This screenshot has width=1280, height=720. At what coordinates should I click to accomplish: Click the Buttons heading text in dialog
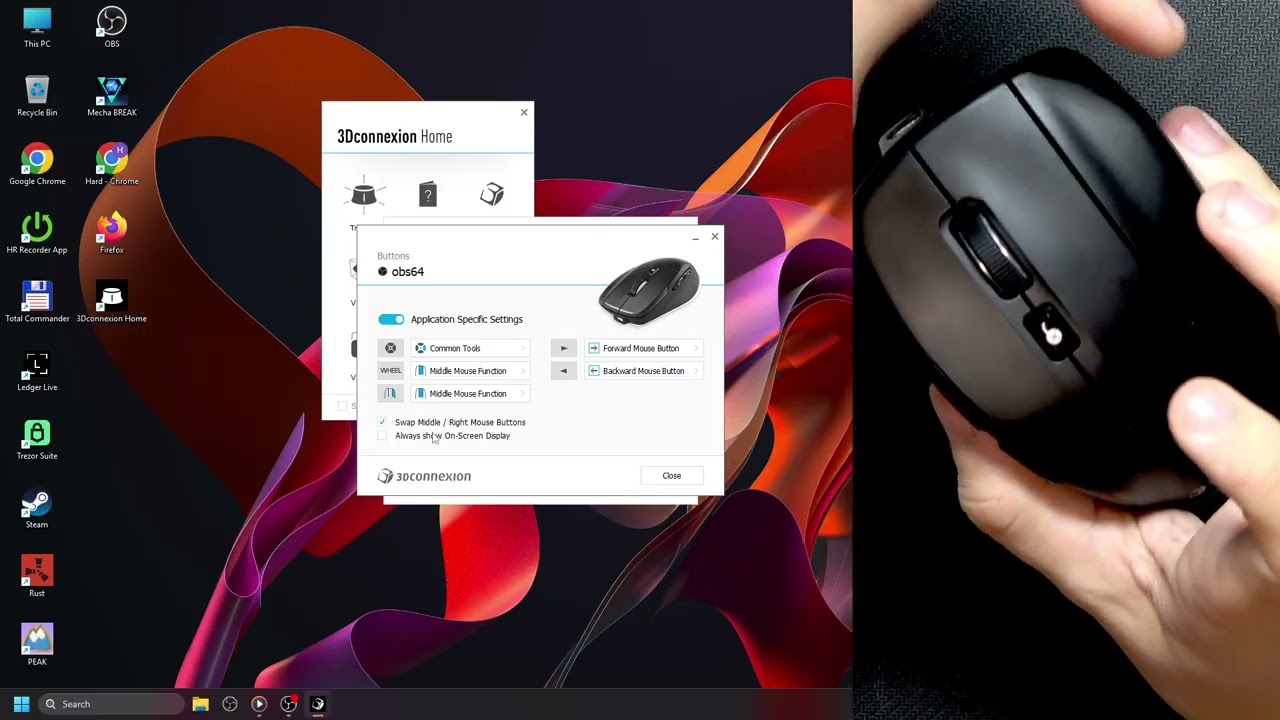(x=393, y=256)
